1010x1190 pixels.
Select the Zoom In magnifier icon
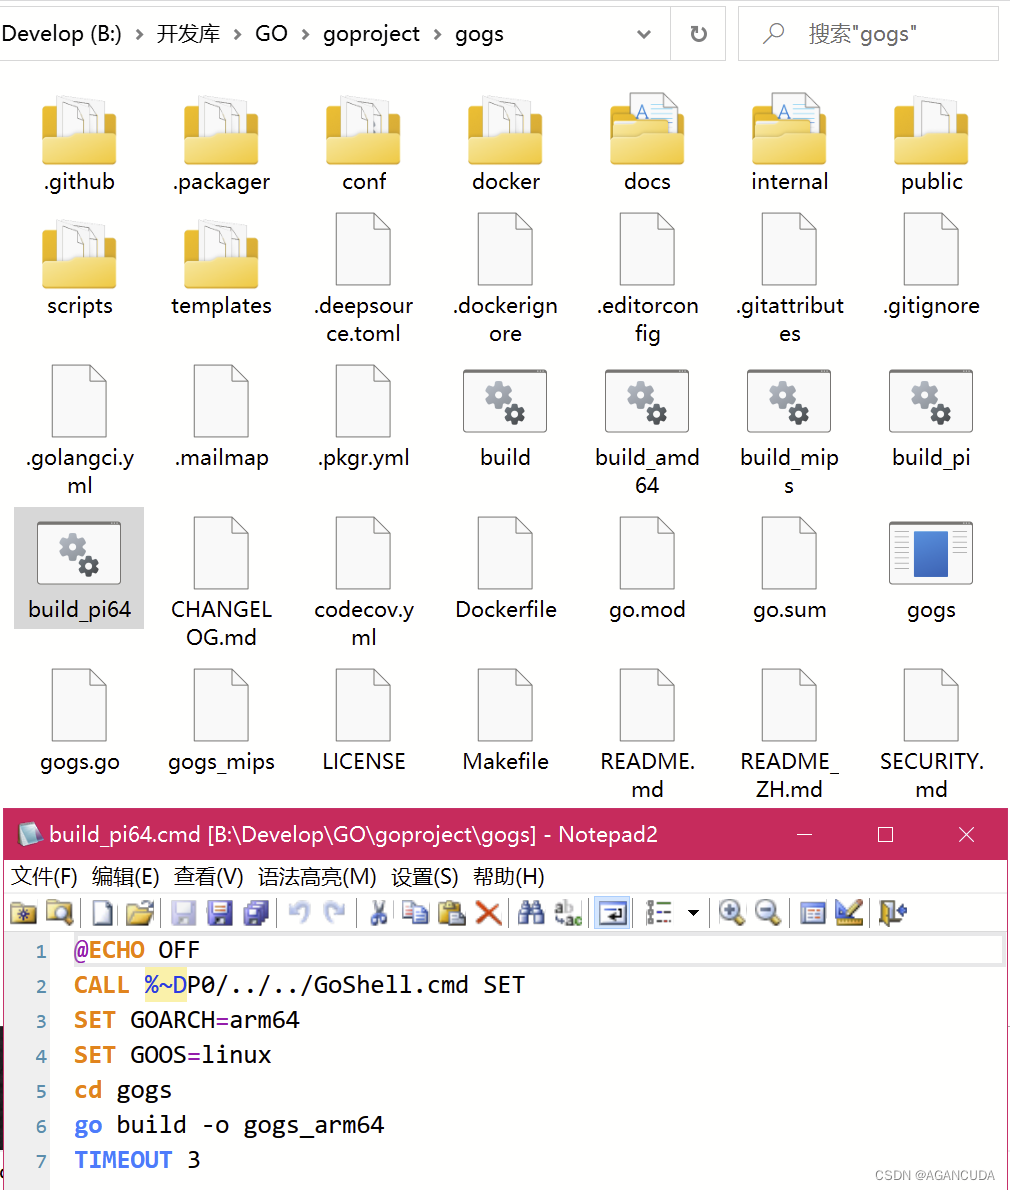(x=731, y=913)
